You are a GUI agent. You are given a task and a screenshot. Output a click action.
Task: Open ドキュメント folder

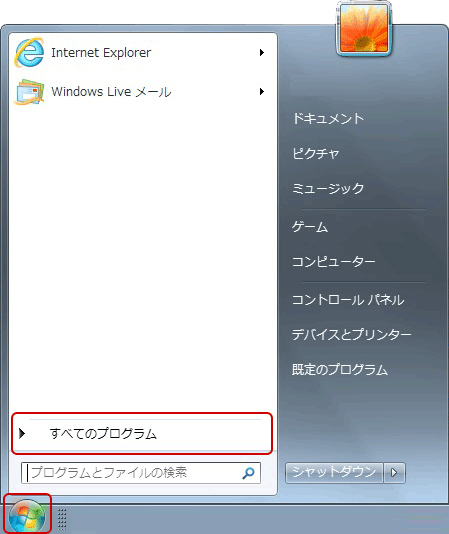pyautogui.click(x=328, y=119)
